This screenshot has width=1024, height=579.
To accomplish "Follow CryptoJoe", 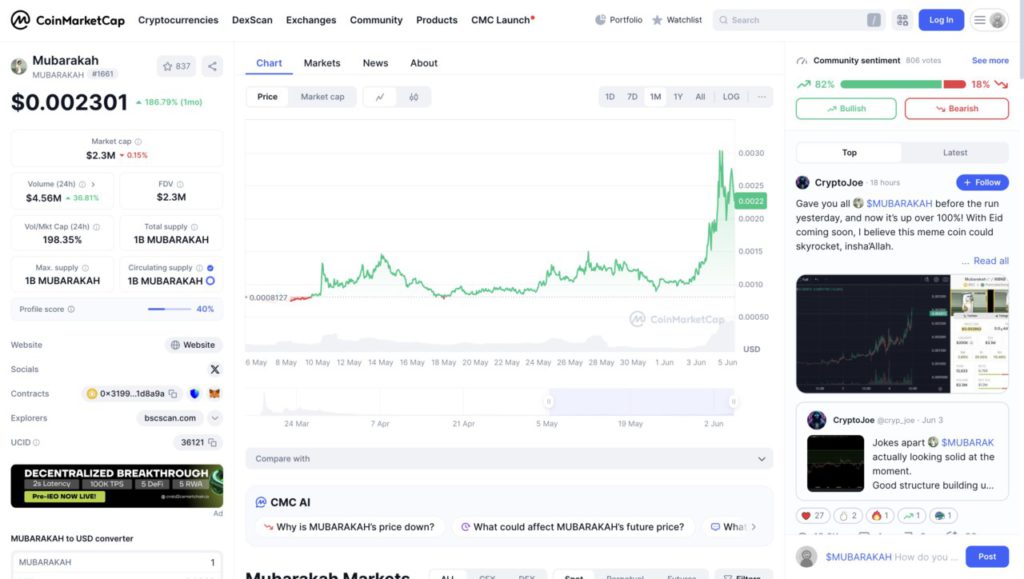I will coord(982,183).
